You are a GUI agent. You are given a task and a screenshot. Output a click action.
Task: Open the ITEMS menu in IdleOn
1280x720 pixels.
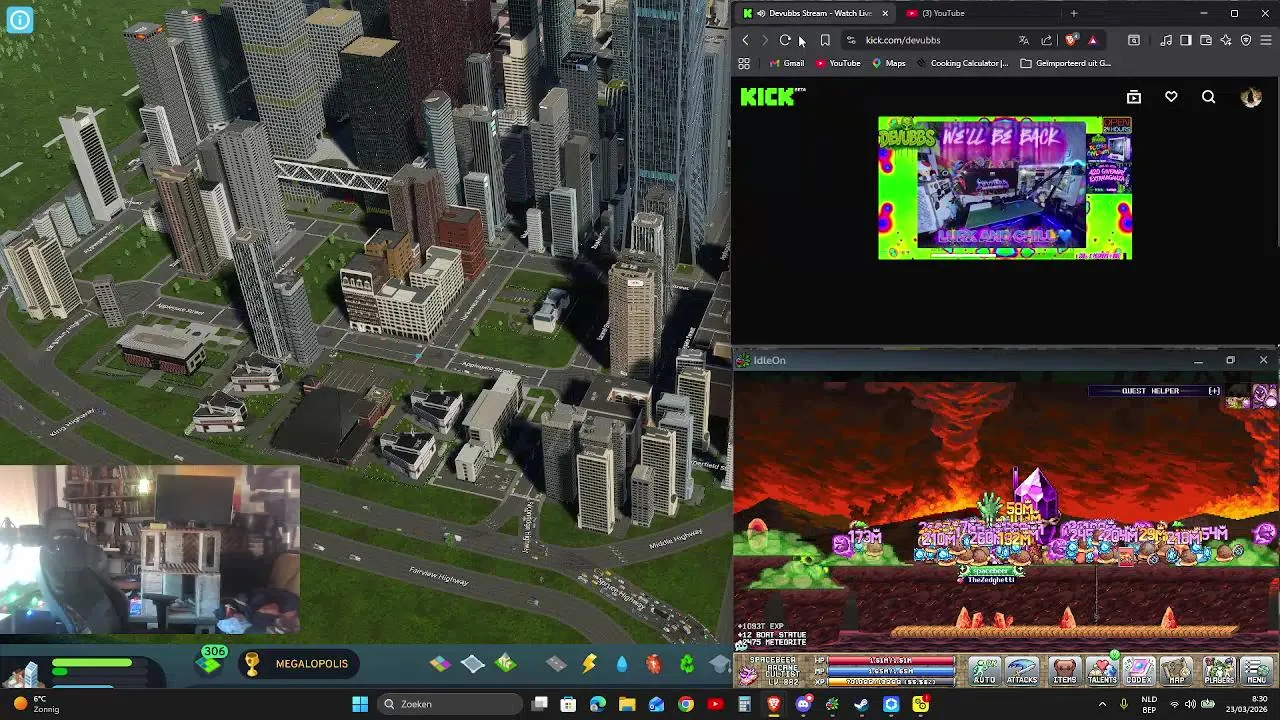[1065, 671]
